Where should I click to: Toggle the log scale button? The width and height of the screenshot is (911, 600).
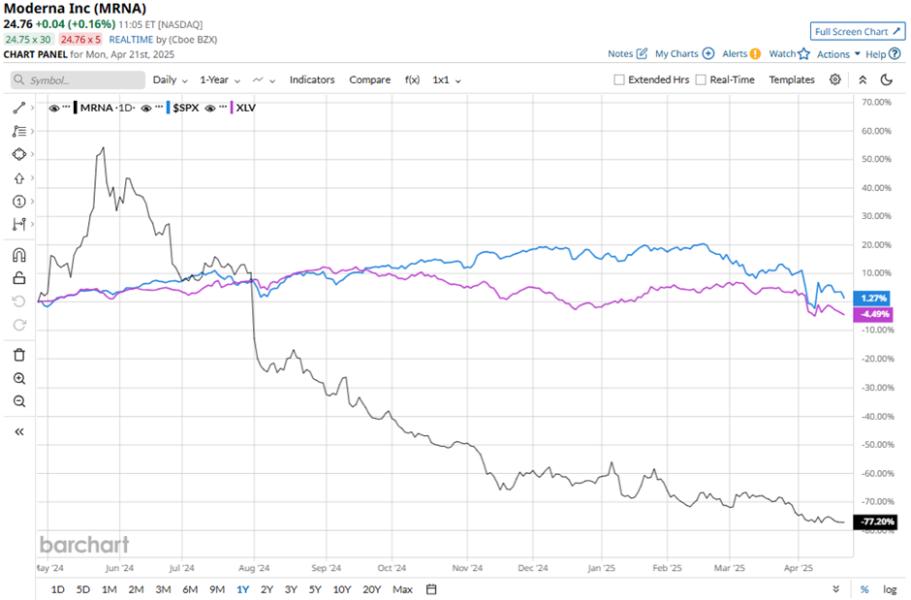[x=890, y=590]
